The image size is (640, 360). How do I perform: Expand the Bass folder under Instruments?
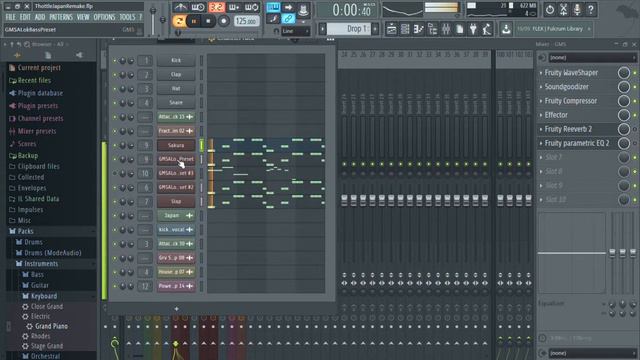[x=37, y=275]
